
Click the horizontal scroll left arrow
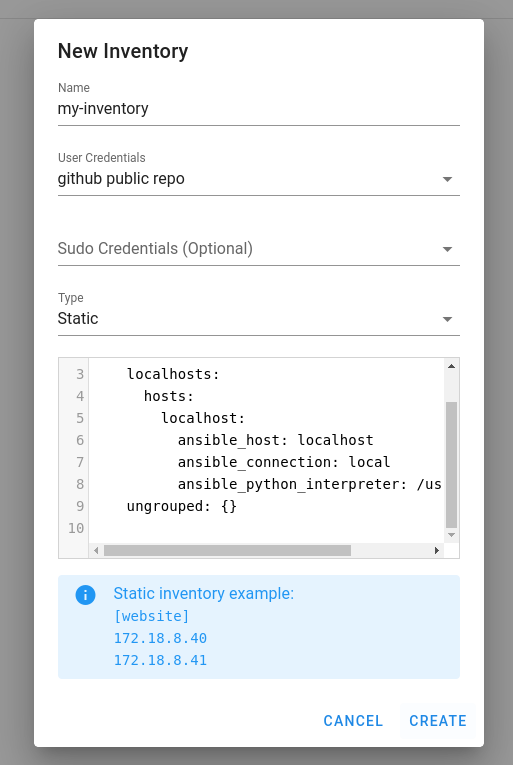click(x=96, y=550)
